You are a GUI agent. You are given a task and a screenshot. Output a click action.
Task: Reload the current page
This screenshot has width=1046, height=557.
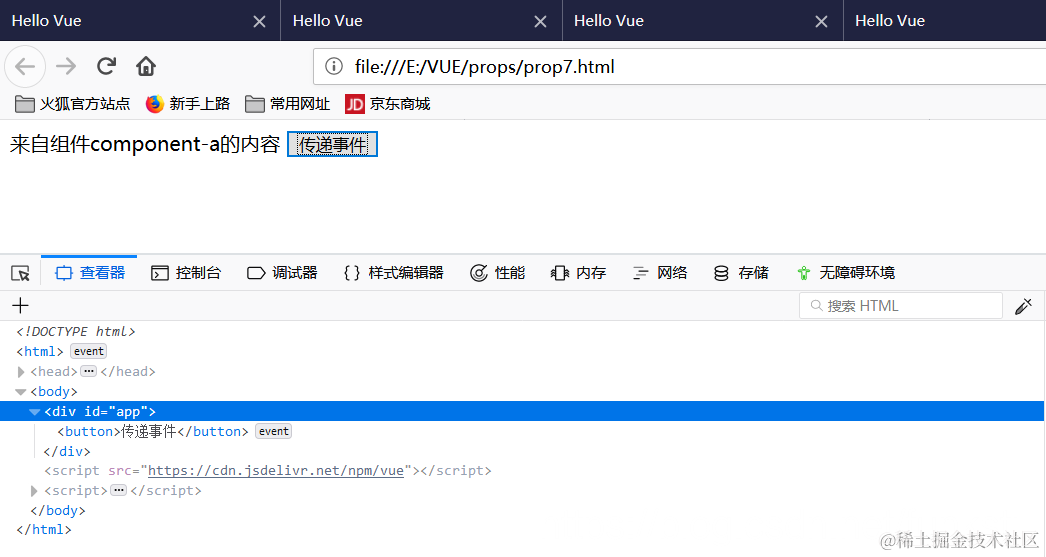point(107,66)
